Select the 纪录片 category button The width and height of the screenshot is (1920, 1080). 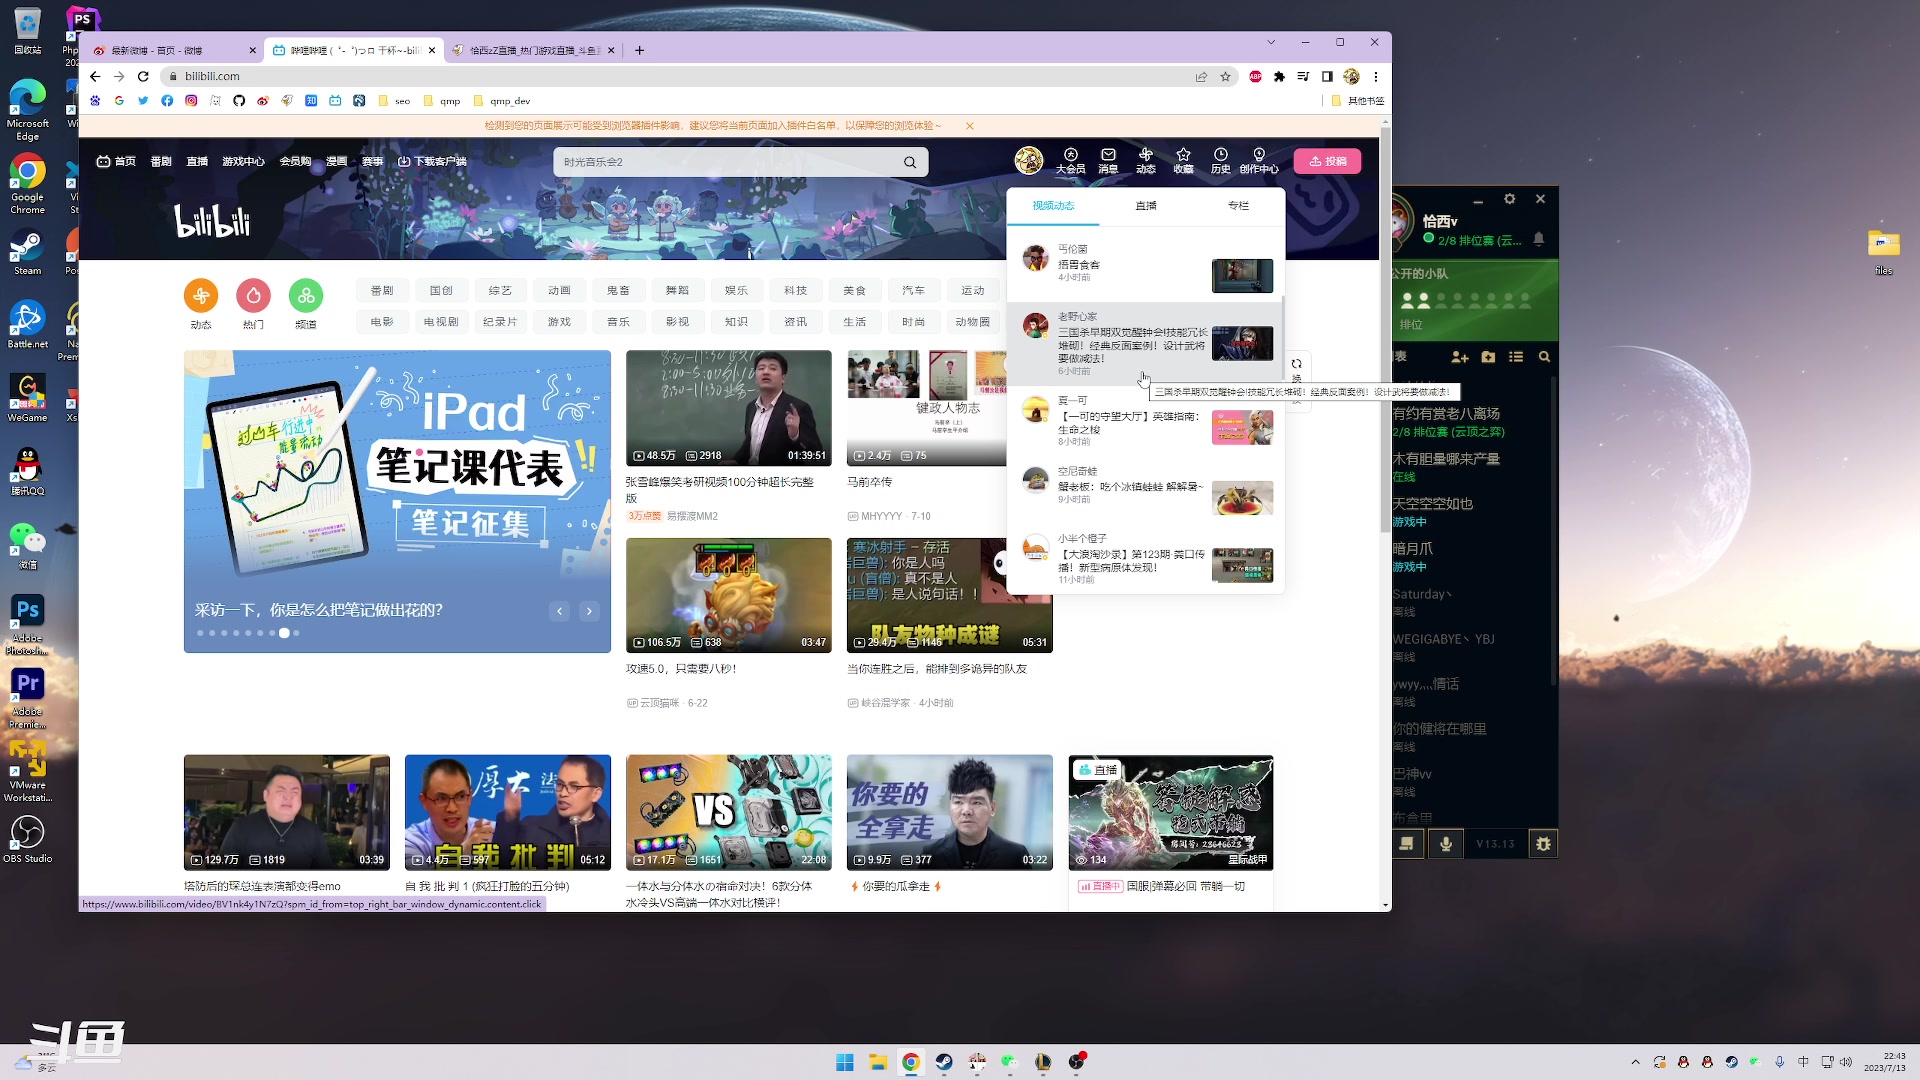(500, 322)
